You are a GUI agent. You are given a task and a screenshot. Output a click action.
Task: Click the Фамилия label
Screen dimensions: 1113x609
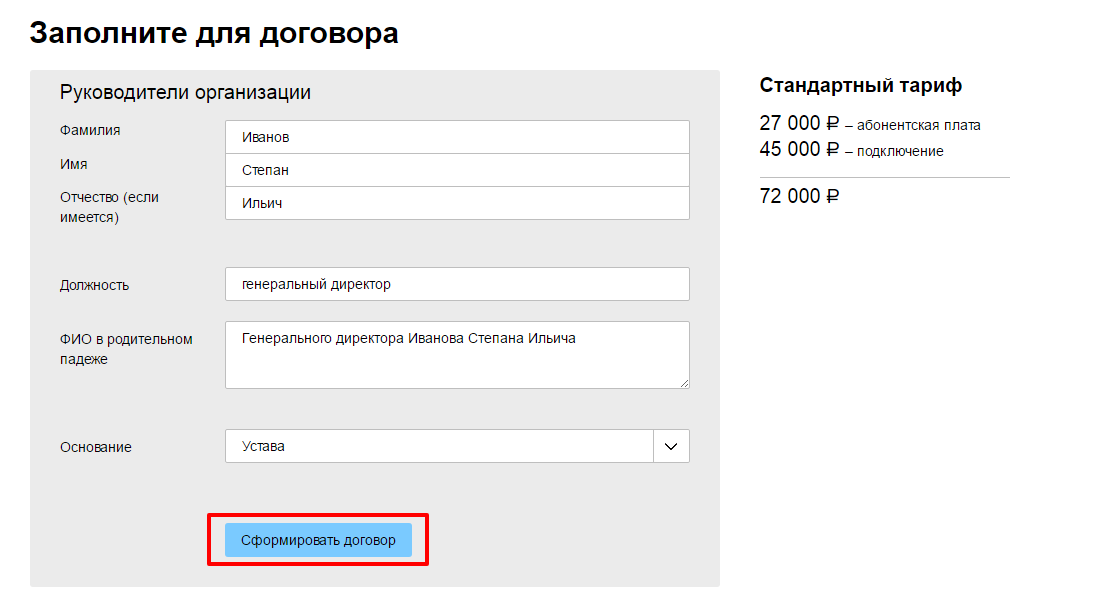[x=90, y=130]
